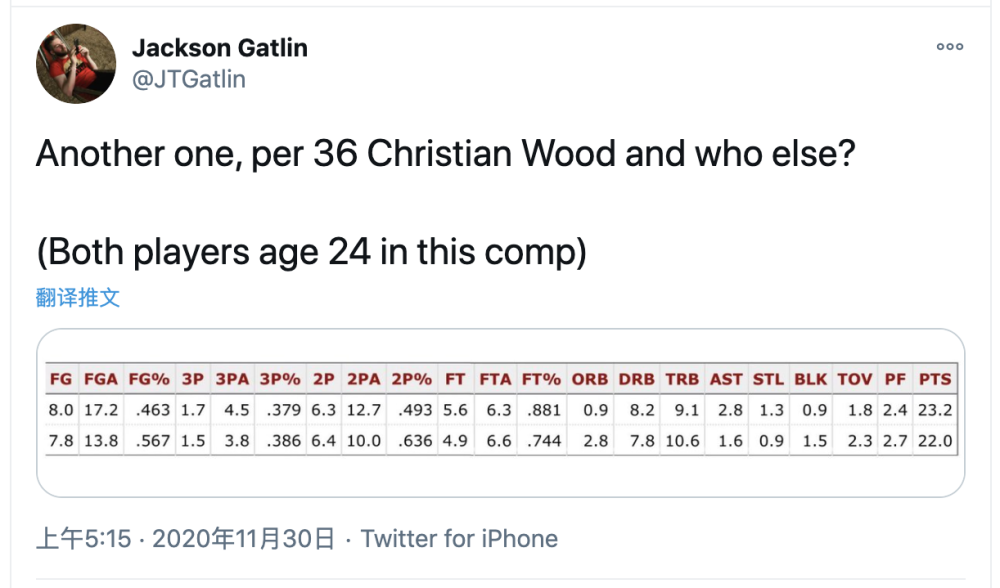Click the 23.2 points value
The image size is (1000, 588).
(x=935, y=410)
